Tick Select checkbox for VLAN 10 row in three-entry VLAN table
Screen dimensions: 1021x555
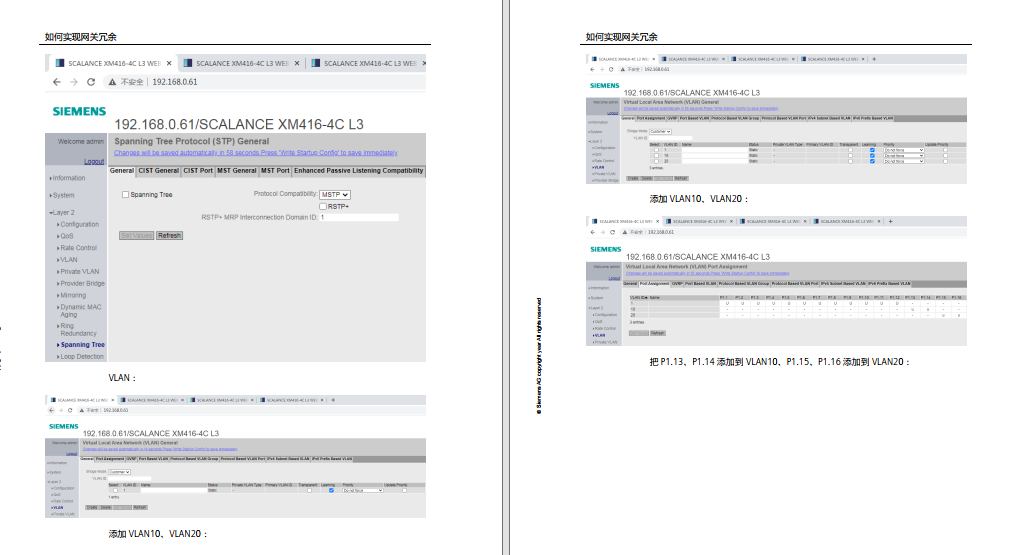pos(656,156)
